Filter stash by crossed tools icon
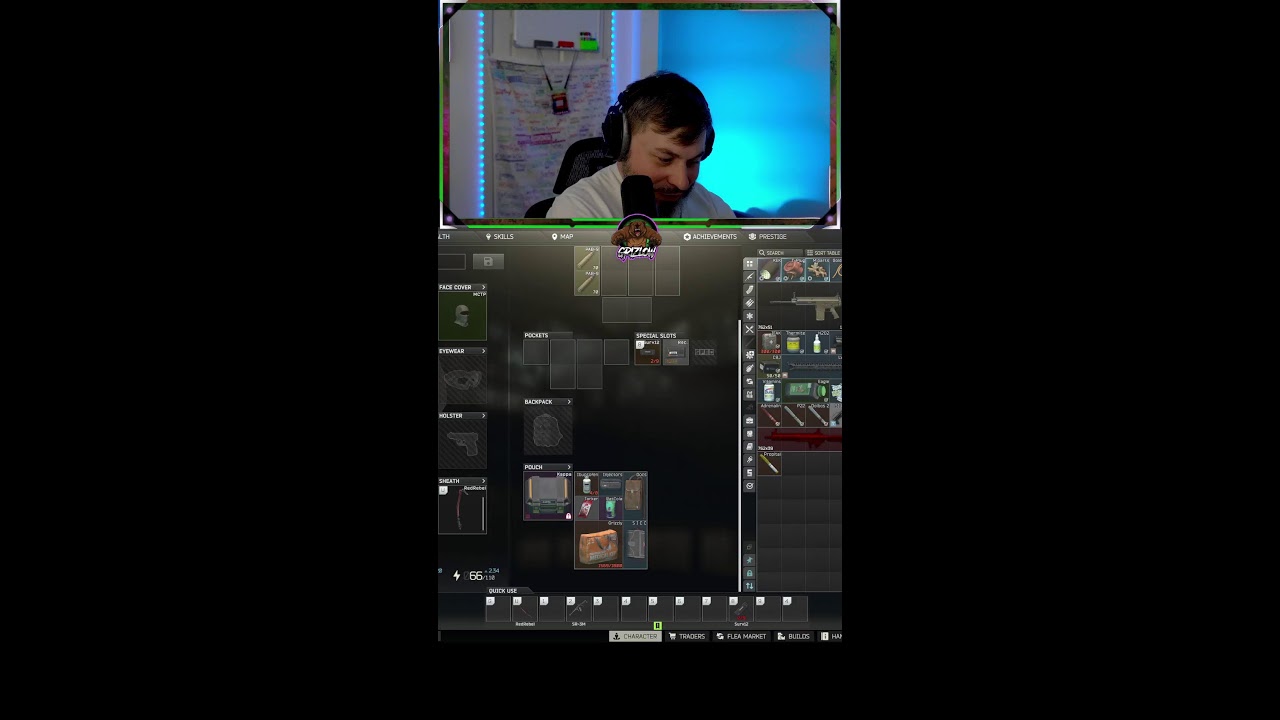The height and width of the screenshot is (720, 1280). 749,329
